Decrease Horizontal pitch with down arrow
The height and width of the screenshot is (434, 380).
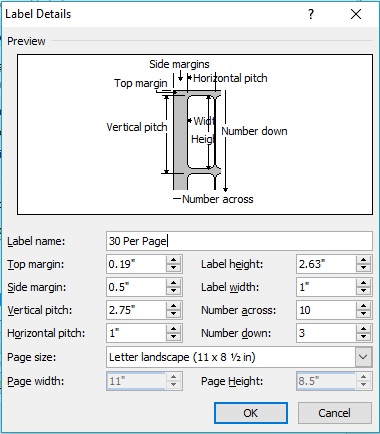click(174, 337)
